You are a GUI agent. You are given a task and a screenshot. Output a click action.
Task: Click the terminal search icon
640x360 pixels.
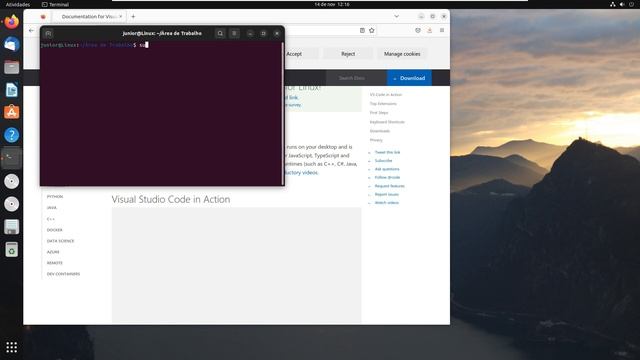tap(220, 33)
